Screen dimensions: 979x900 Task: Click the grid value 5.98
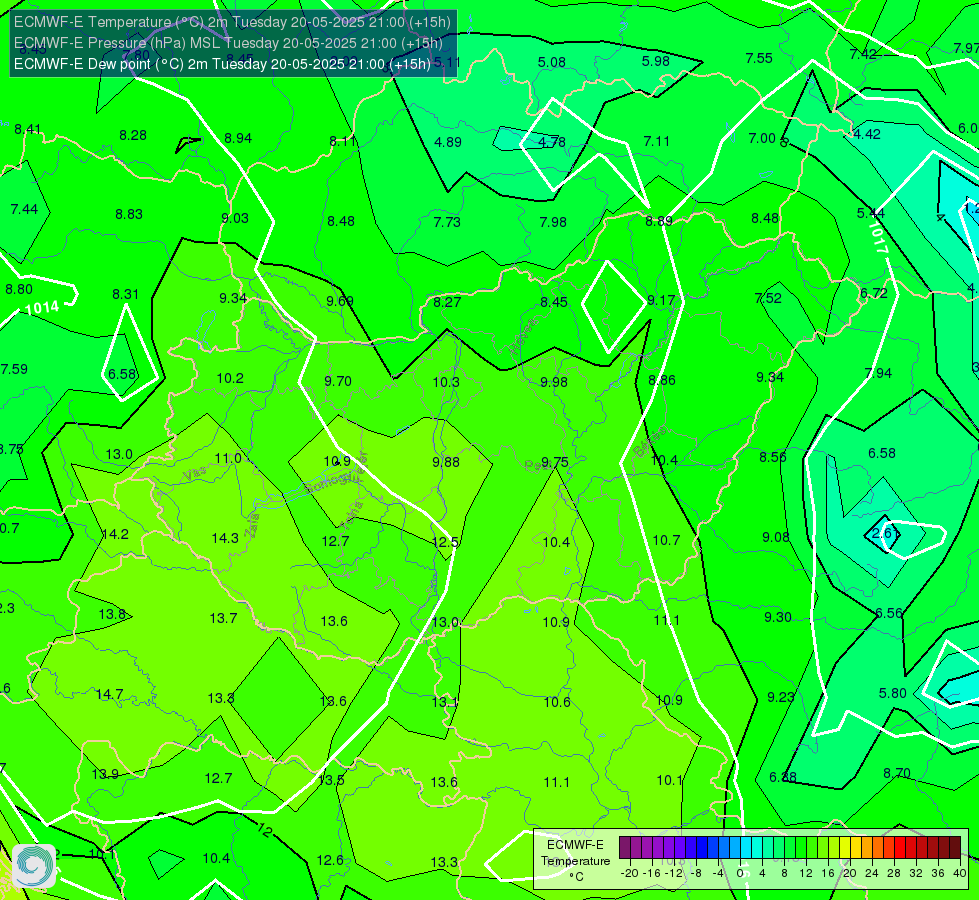coord(656,61)
